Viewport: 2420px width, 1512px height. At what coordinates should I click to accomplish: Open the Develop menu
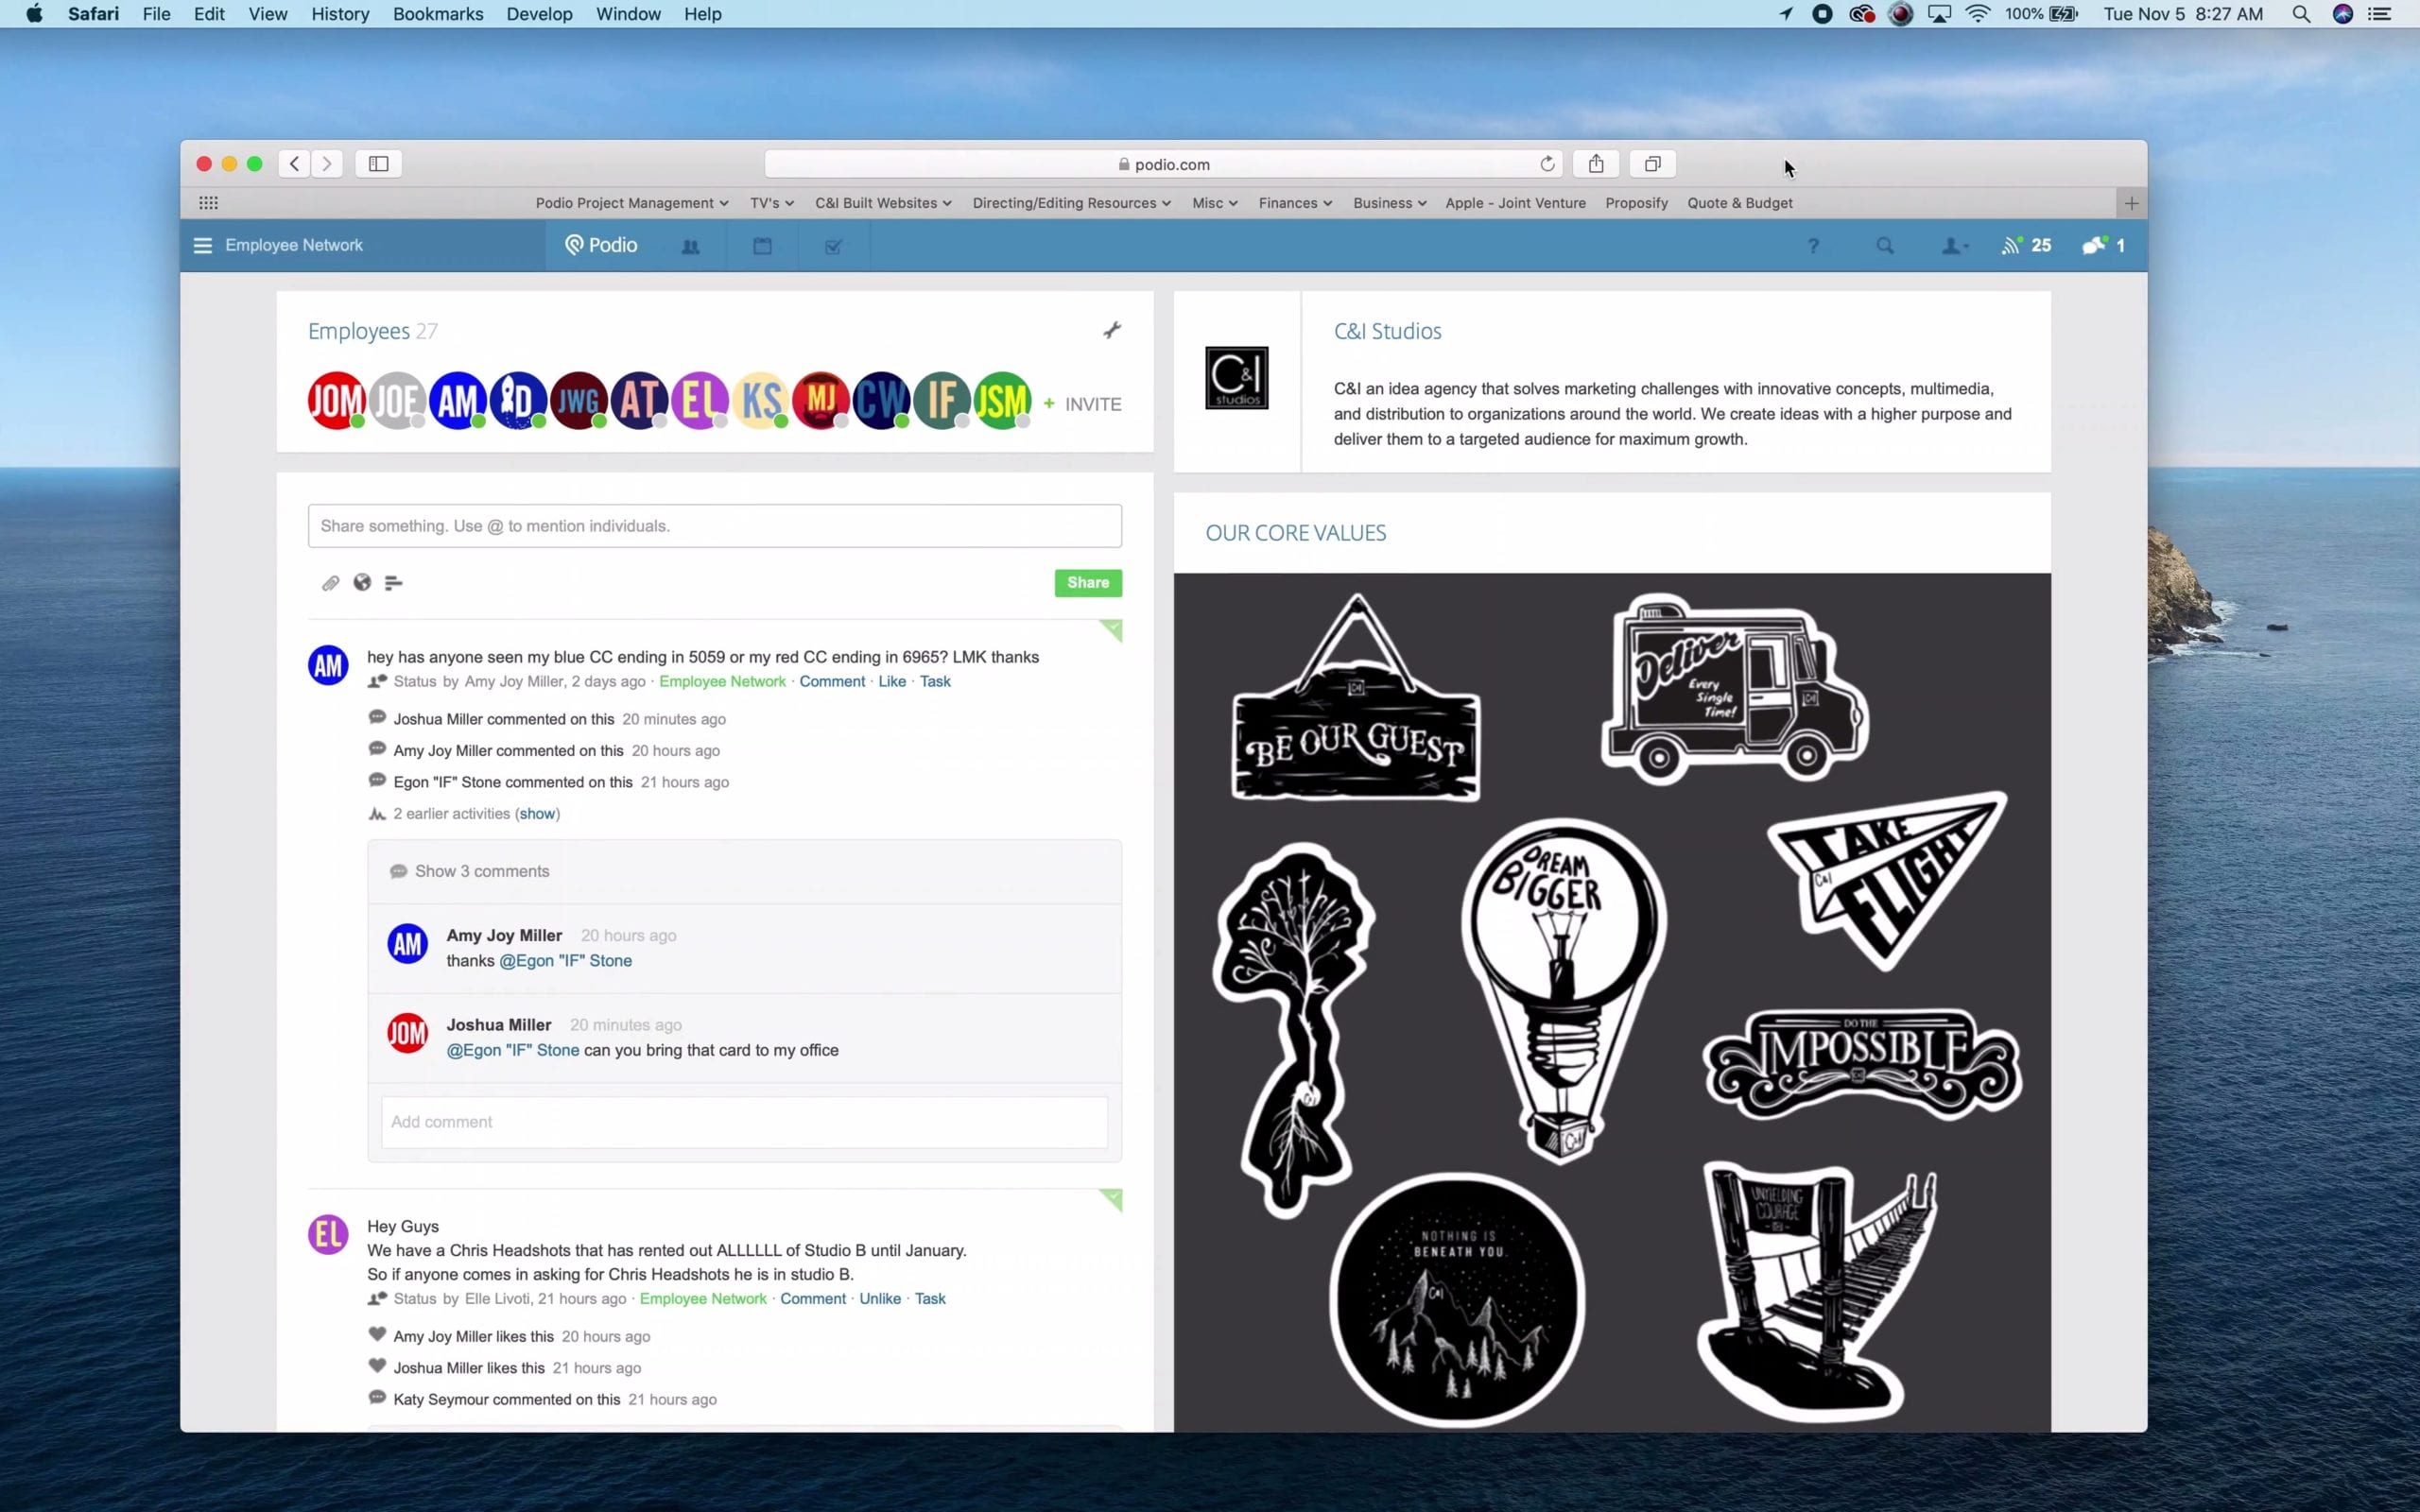tap(539, 14)
